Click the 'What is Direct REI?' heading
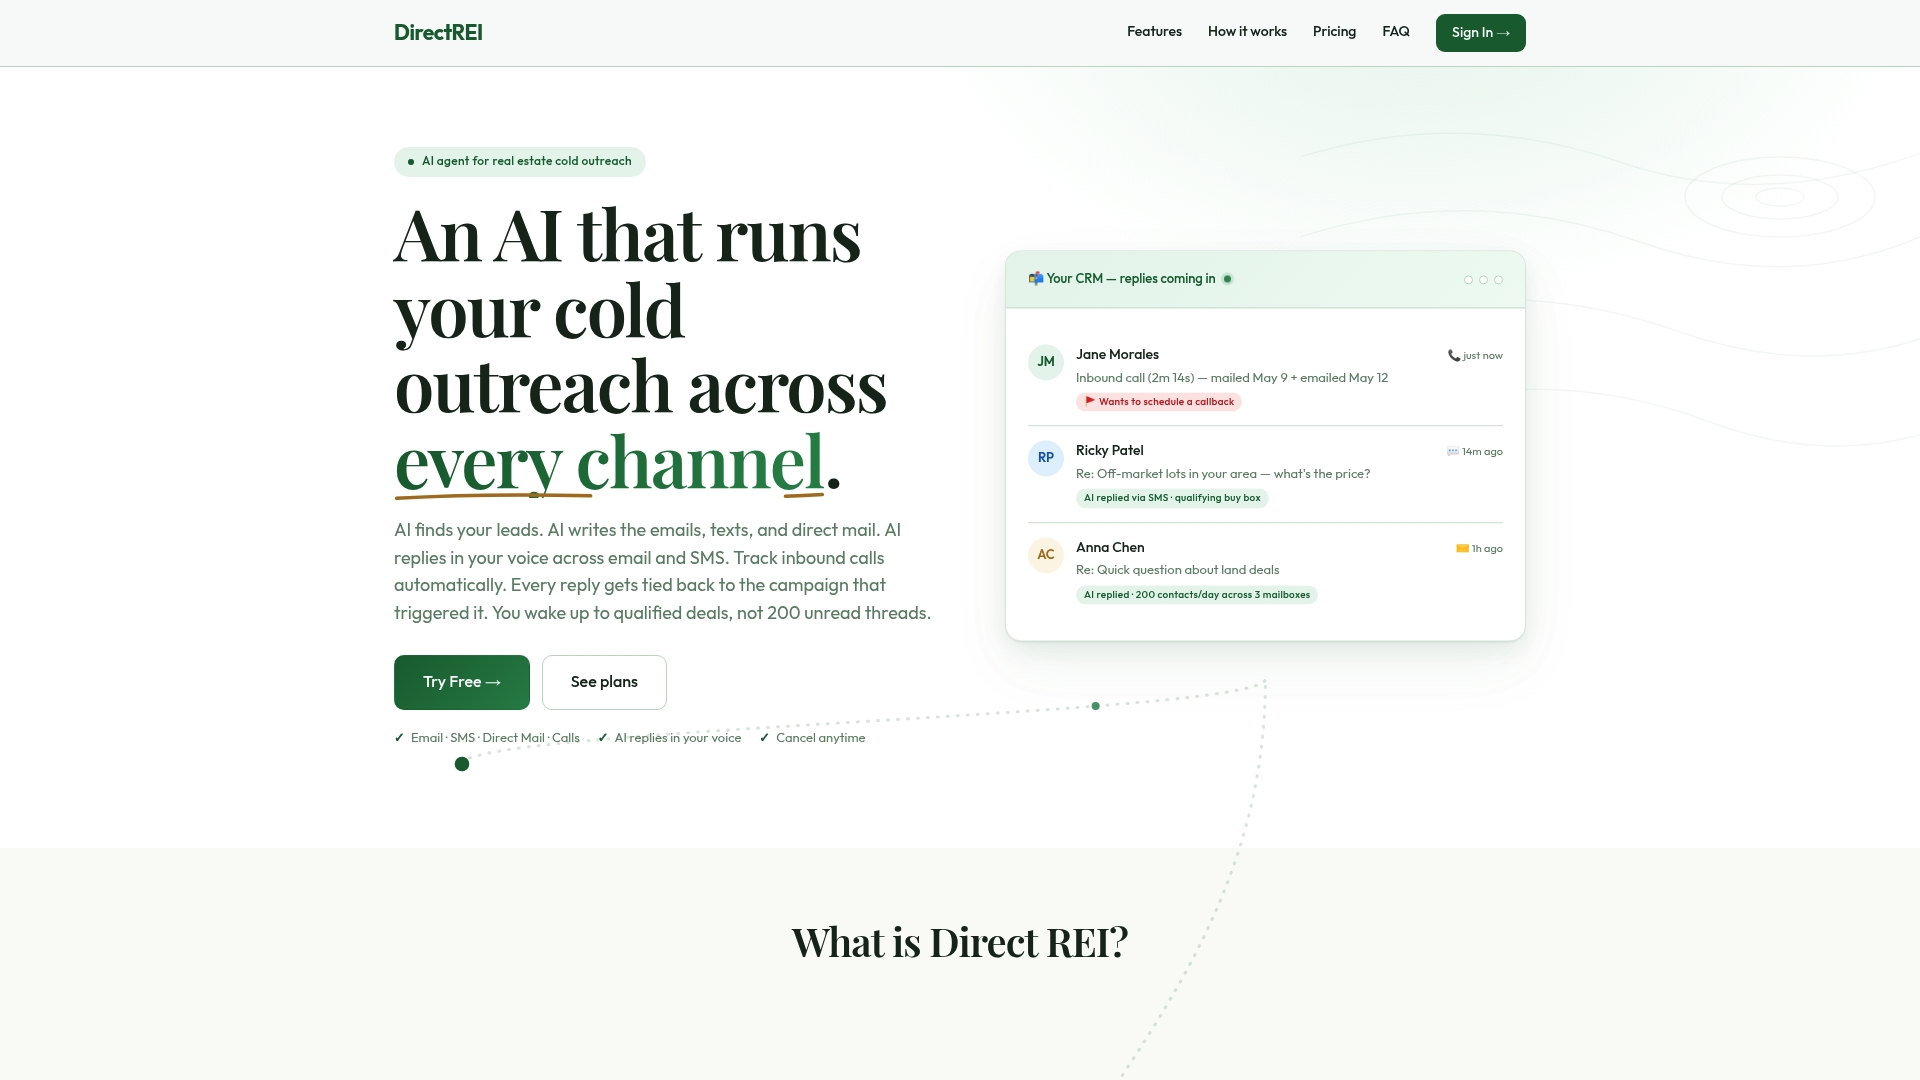The width and height of the screenshot is (1920, 1080). [960, 942]
